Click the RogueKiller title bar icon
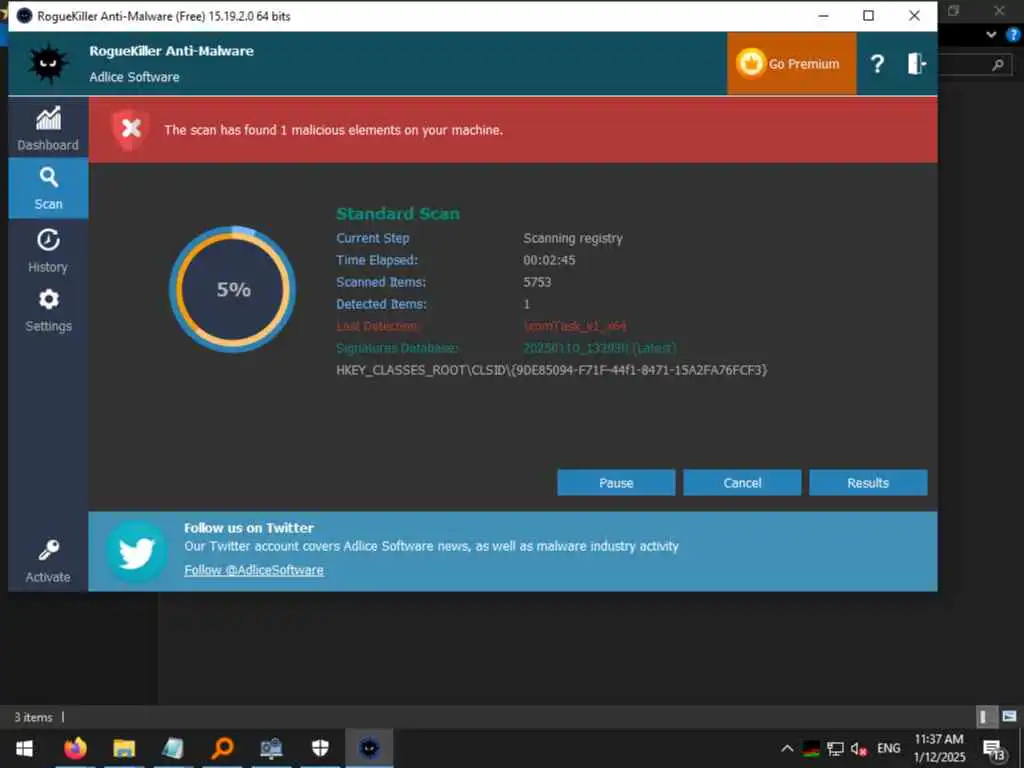 pyautogui.click(x=24, y=16)
